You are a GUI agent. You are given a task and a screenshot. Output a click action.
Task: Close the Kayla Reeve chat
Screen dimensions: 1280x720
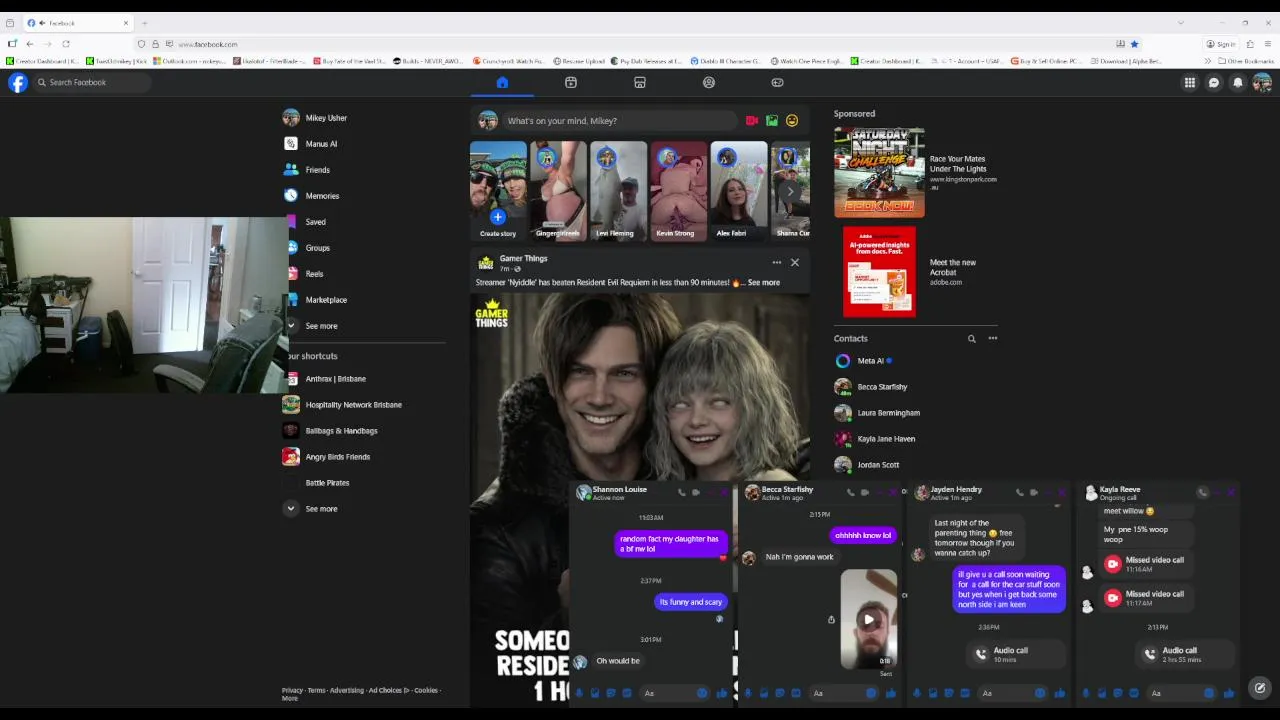coord(1232,492)
